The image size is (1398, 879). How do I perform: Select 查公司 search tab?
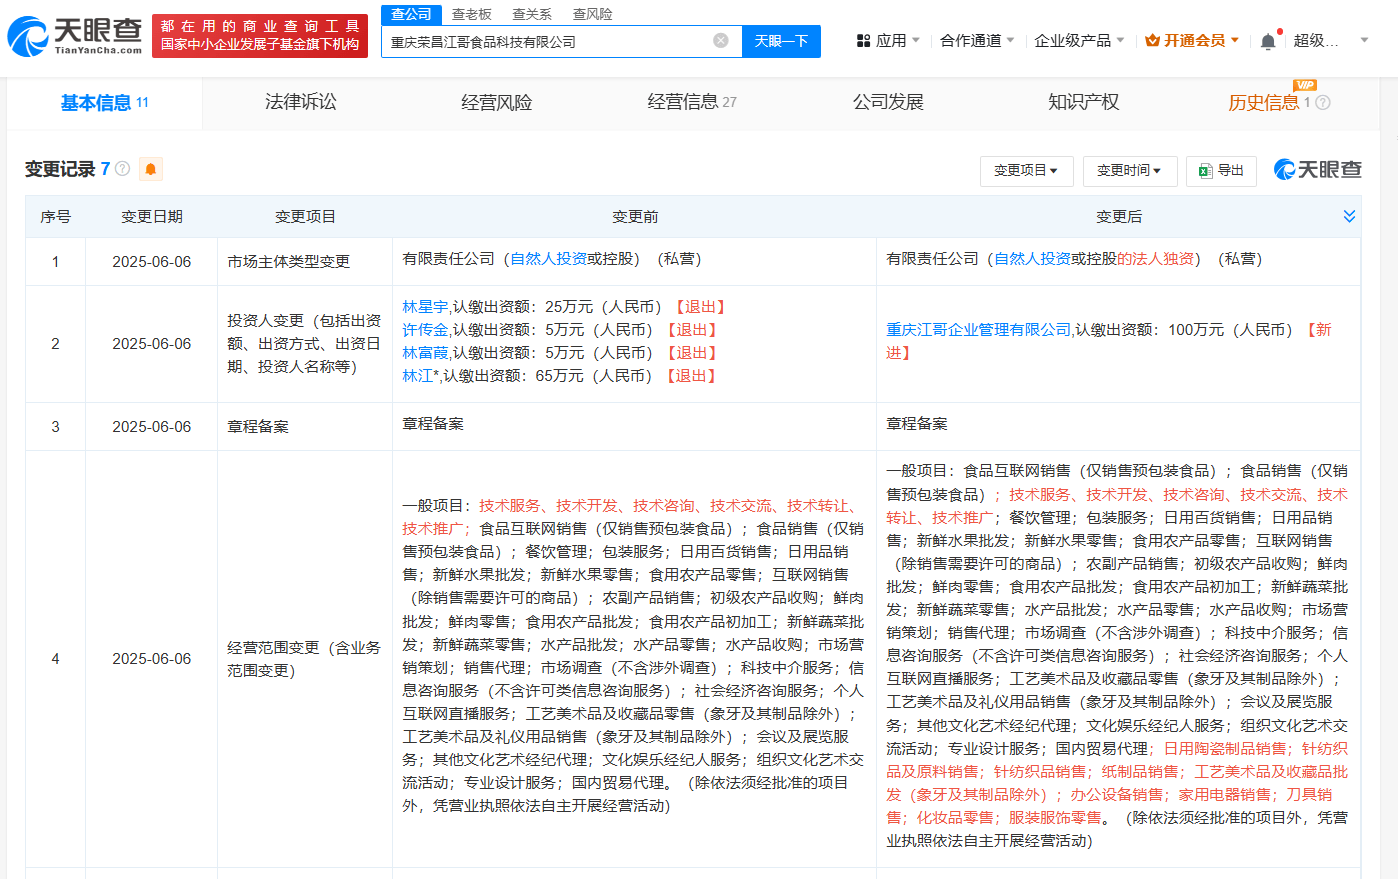click(411, 14)
